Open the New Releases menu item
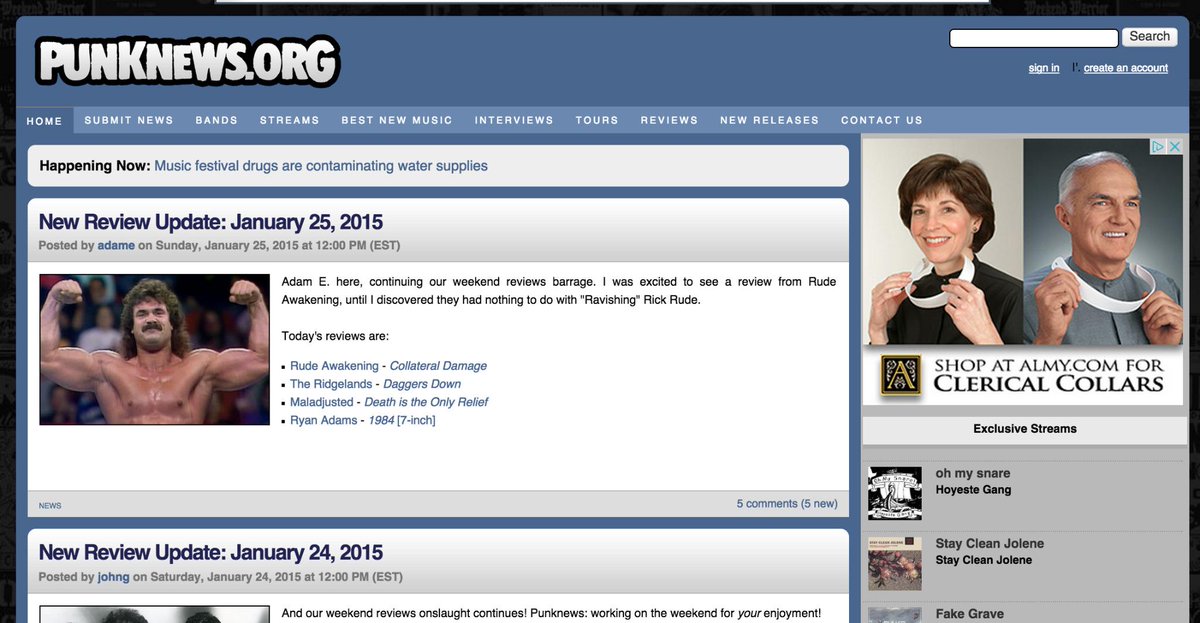The width and height of the screenshot is (1200, 623). point(770,120)
